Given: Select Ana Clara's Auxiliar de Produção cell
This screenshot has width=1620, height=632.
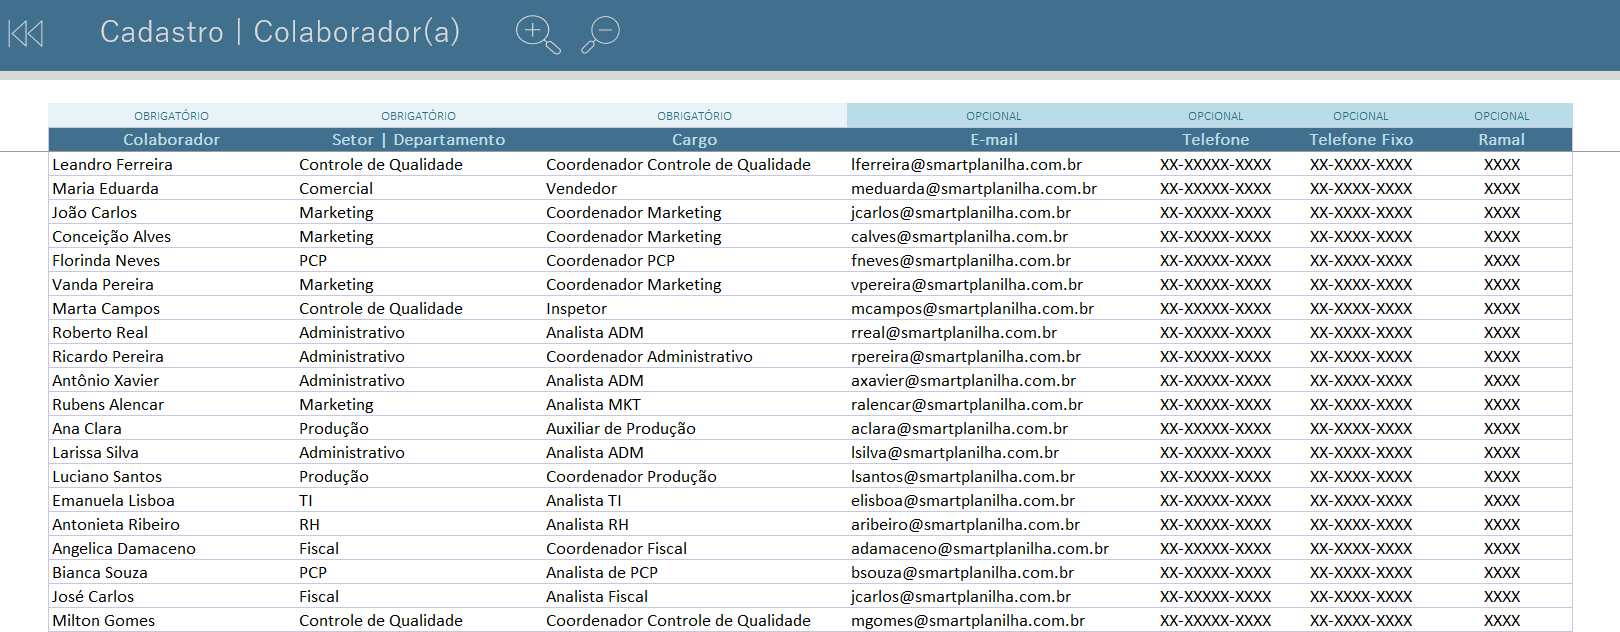Looking at the screenshot, I should 620,429.
